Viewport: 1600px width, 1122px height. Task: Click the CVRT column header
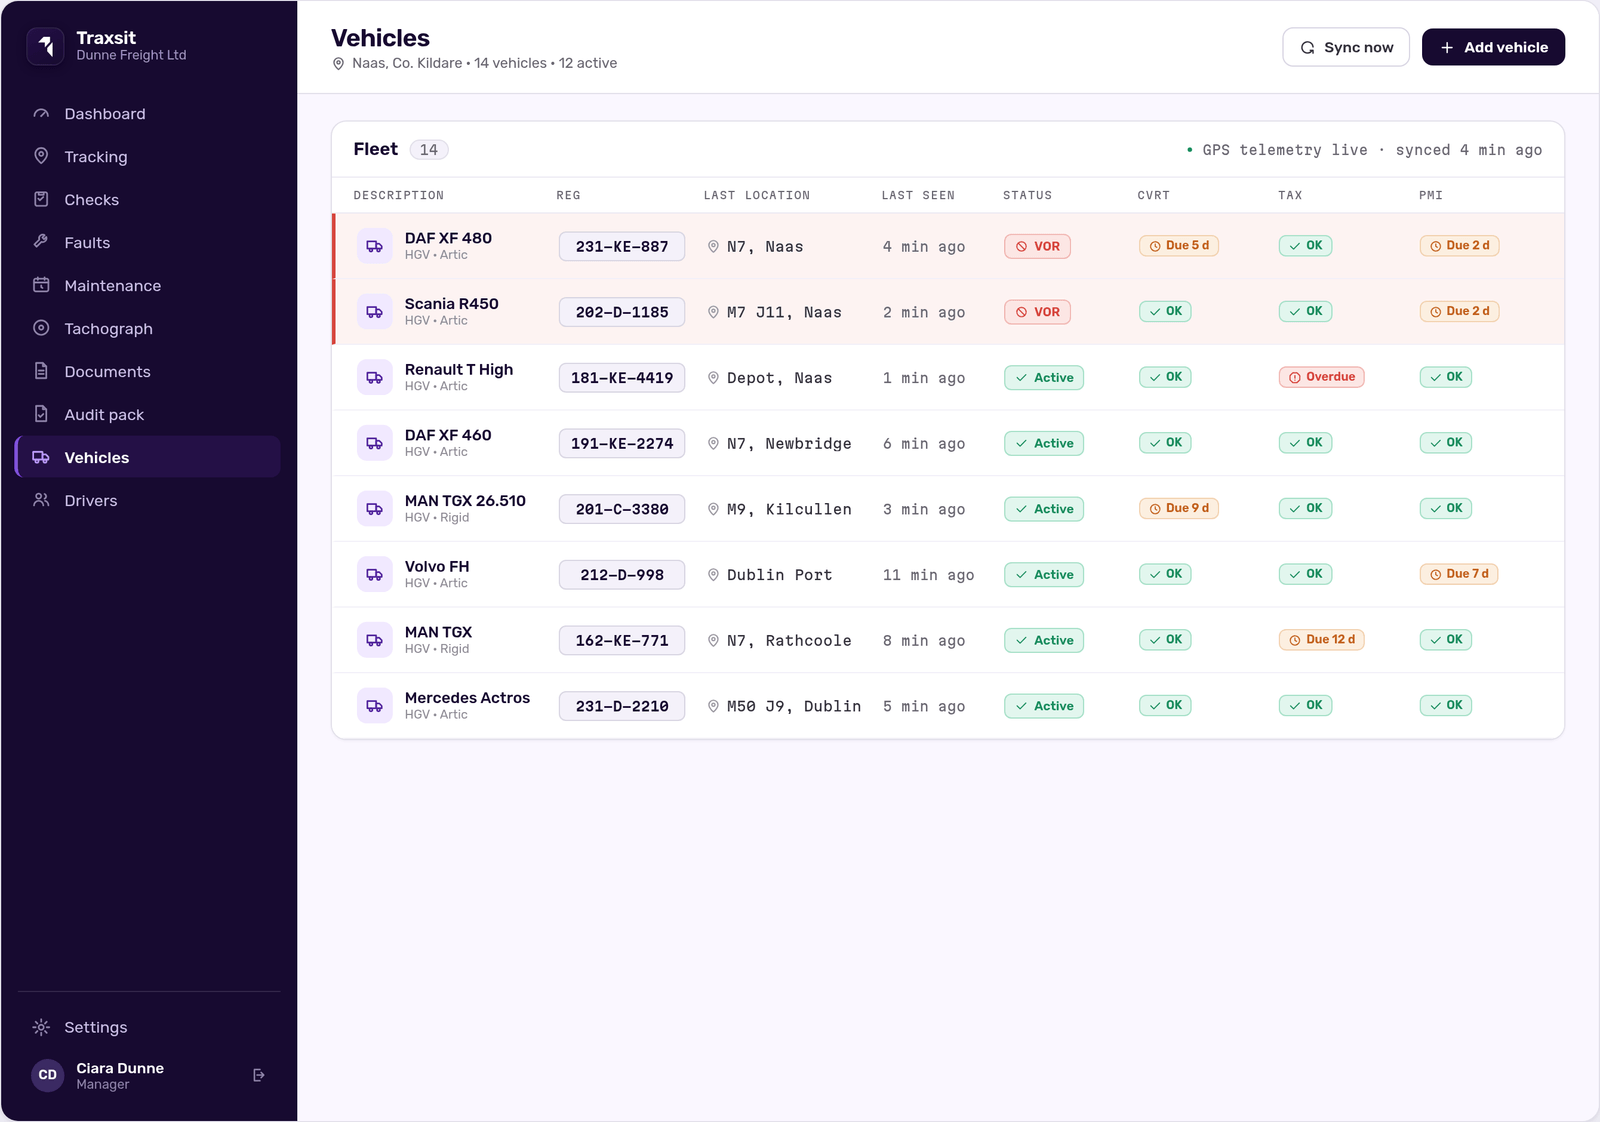[x=1153, y=195]
